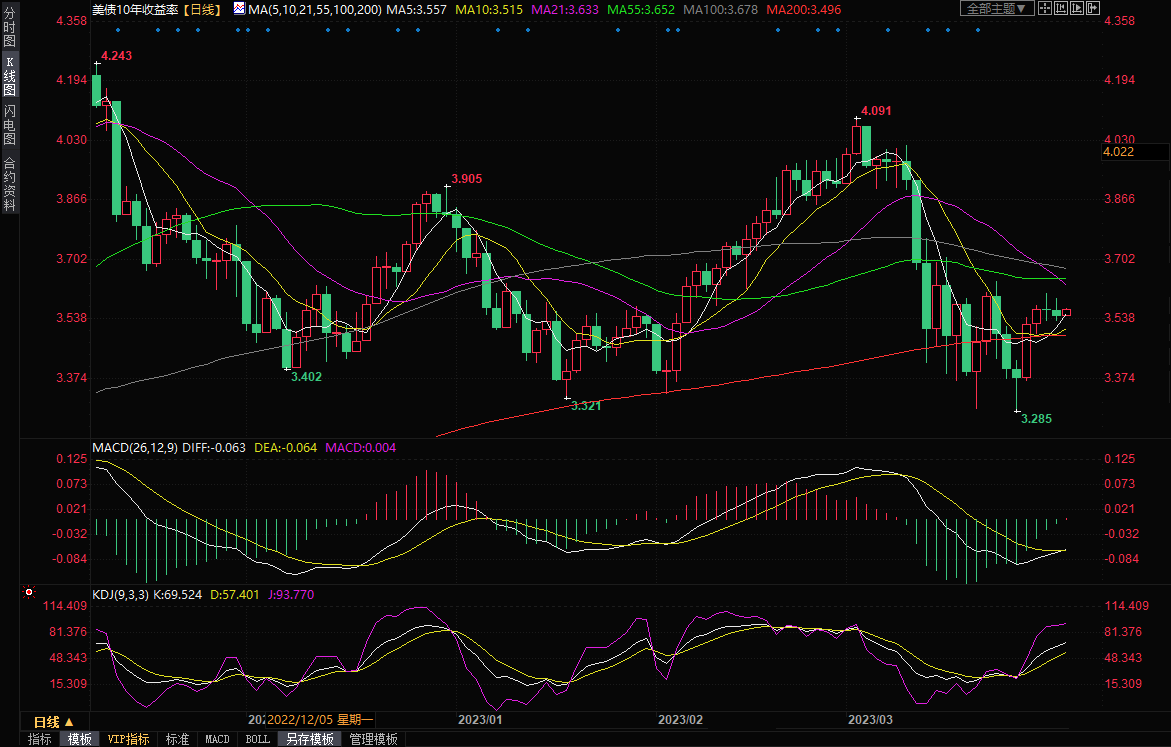
Task: Expand the 日线 period selector
Action: 53,721
